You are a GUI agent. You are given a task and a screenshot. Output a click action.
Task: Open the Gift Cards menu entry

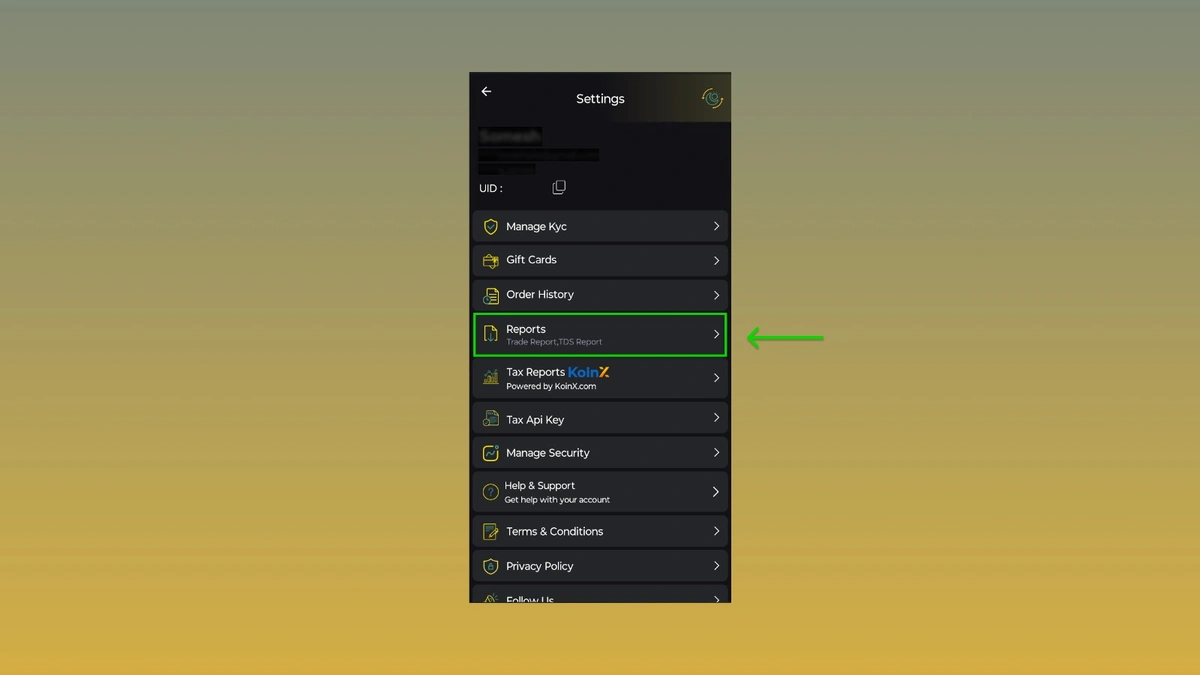click(x=600, y=260)
